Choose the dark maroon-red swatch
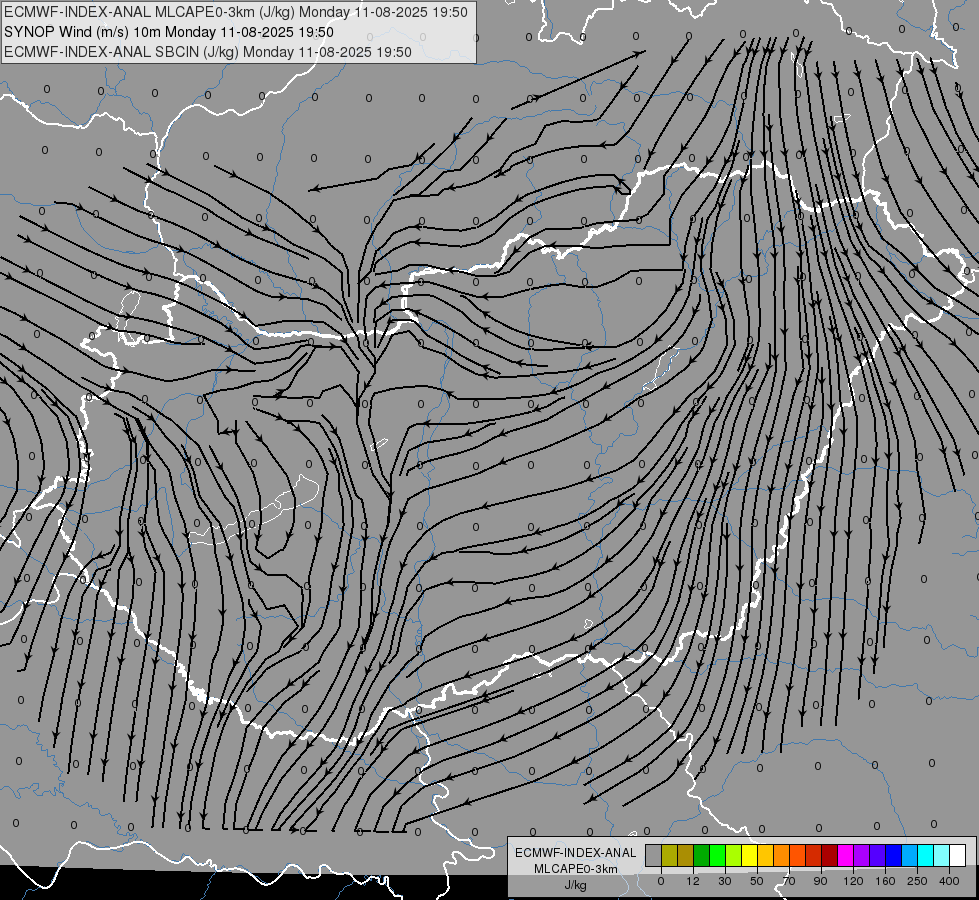Viewport: 979px width, 900px height. coord(830,855)
